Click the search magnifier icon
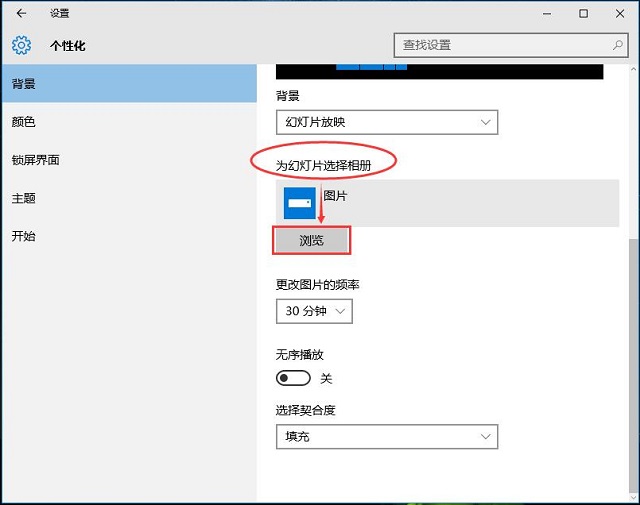This screenshot has height=505, width=640. click(618, 46)
